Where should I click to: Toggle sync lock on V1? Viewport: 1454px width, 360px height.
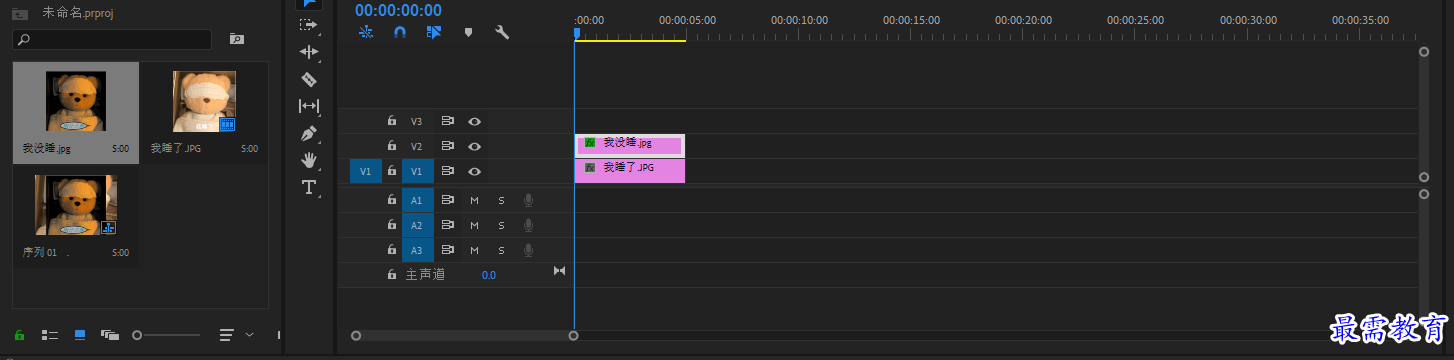448,171
